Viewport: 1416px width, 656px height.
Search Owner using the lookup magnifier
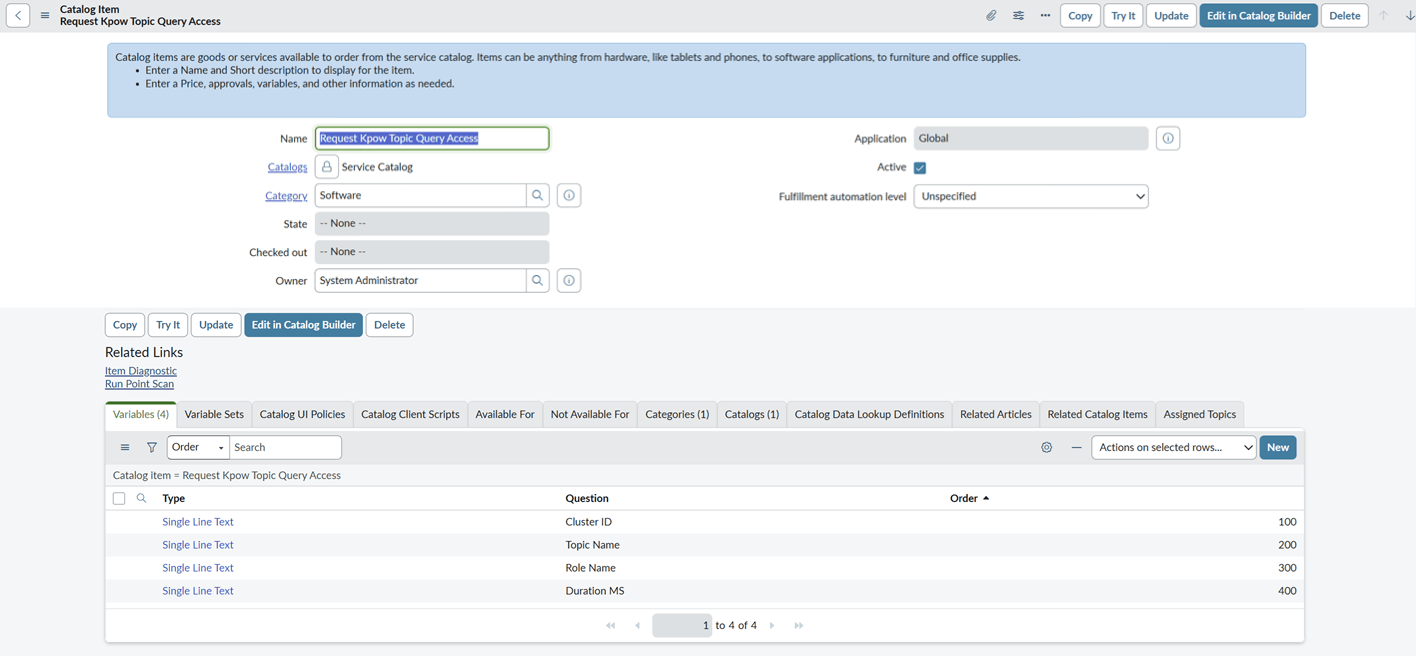pyautogui.click(x=538, y=281)
